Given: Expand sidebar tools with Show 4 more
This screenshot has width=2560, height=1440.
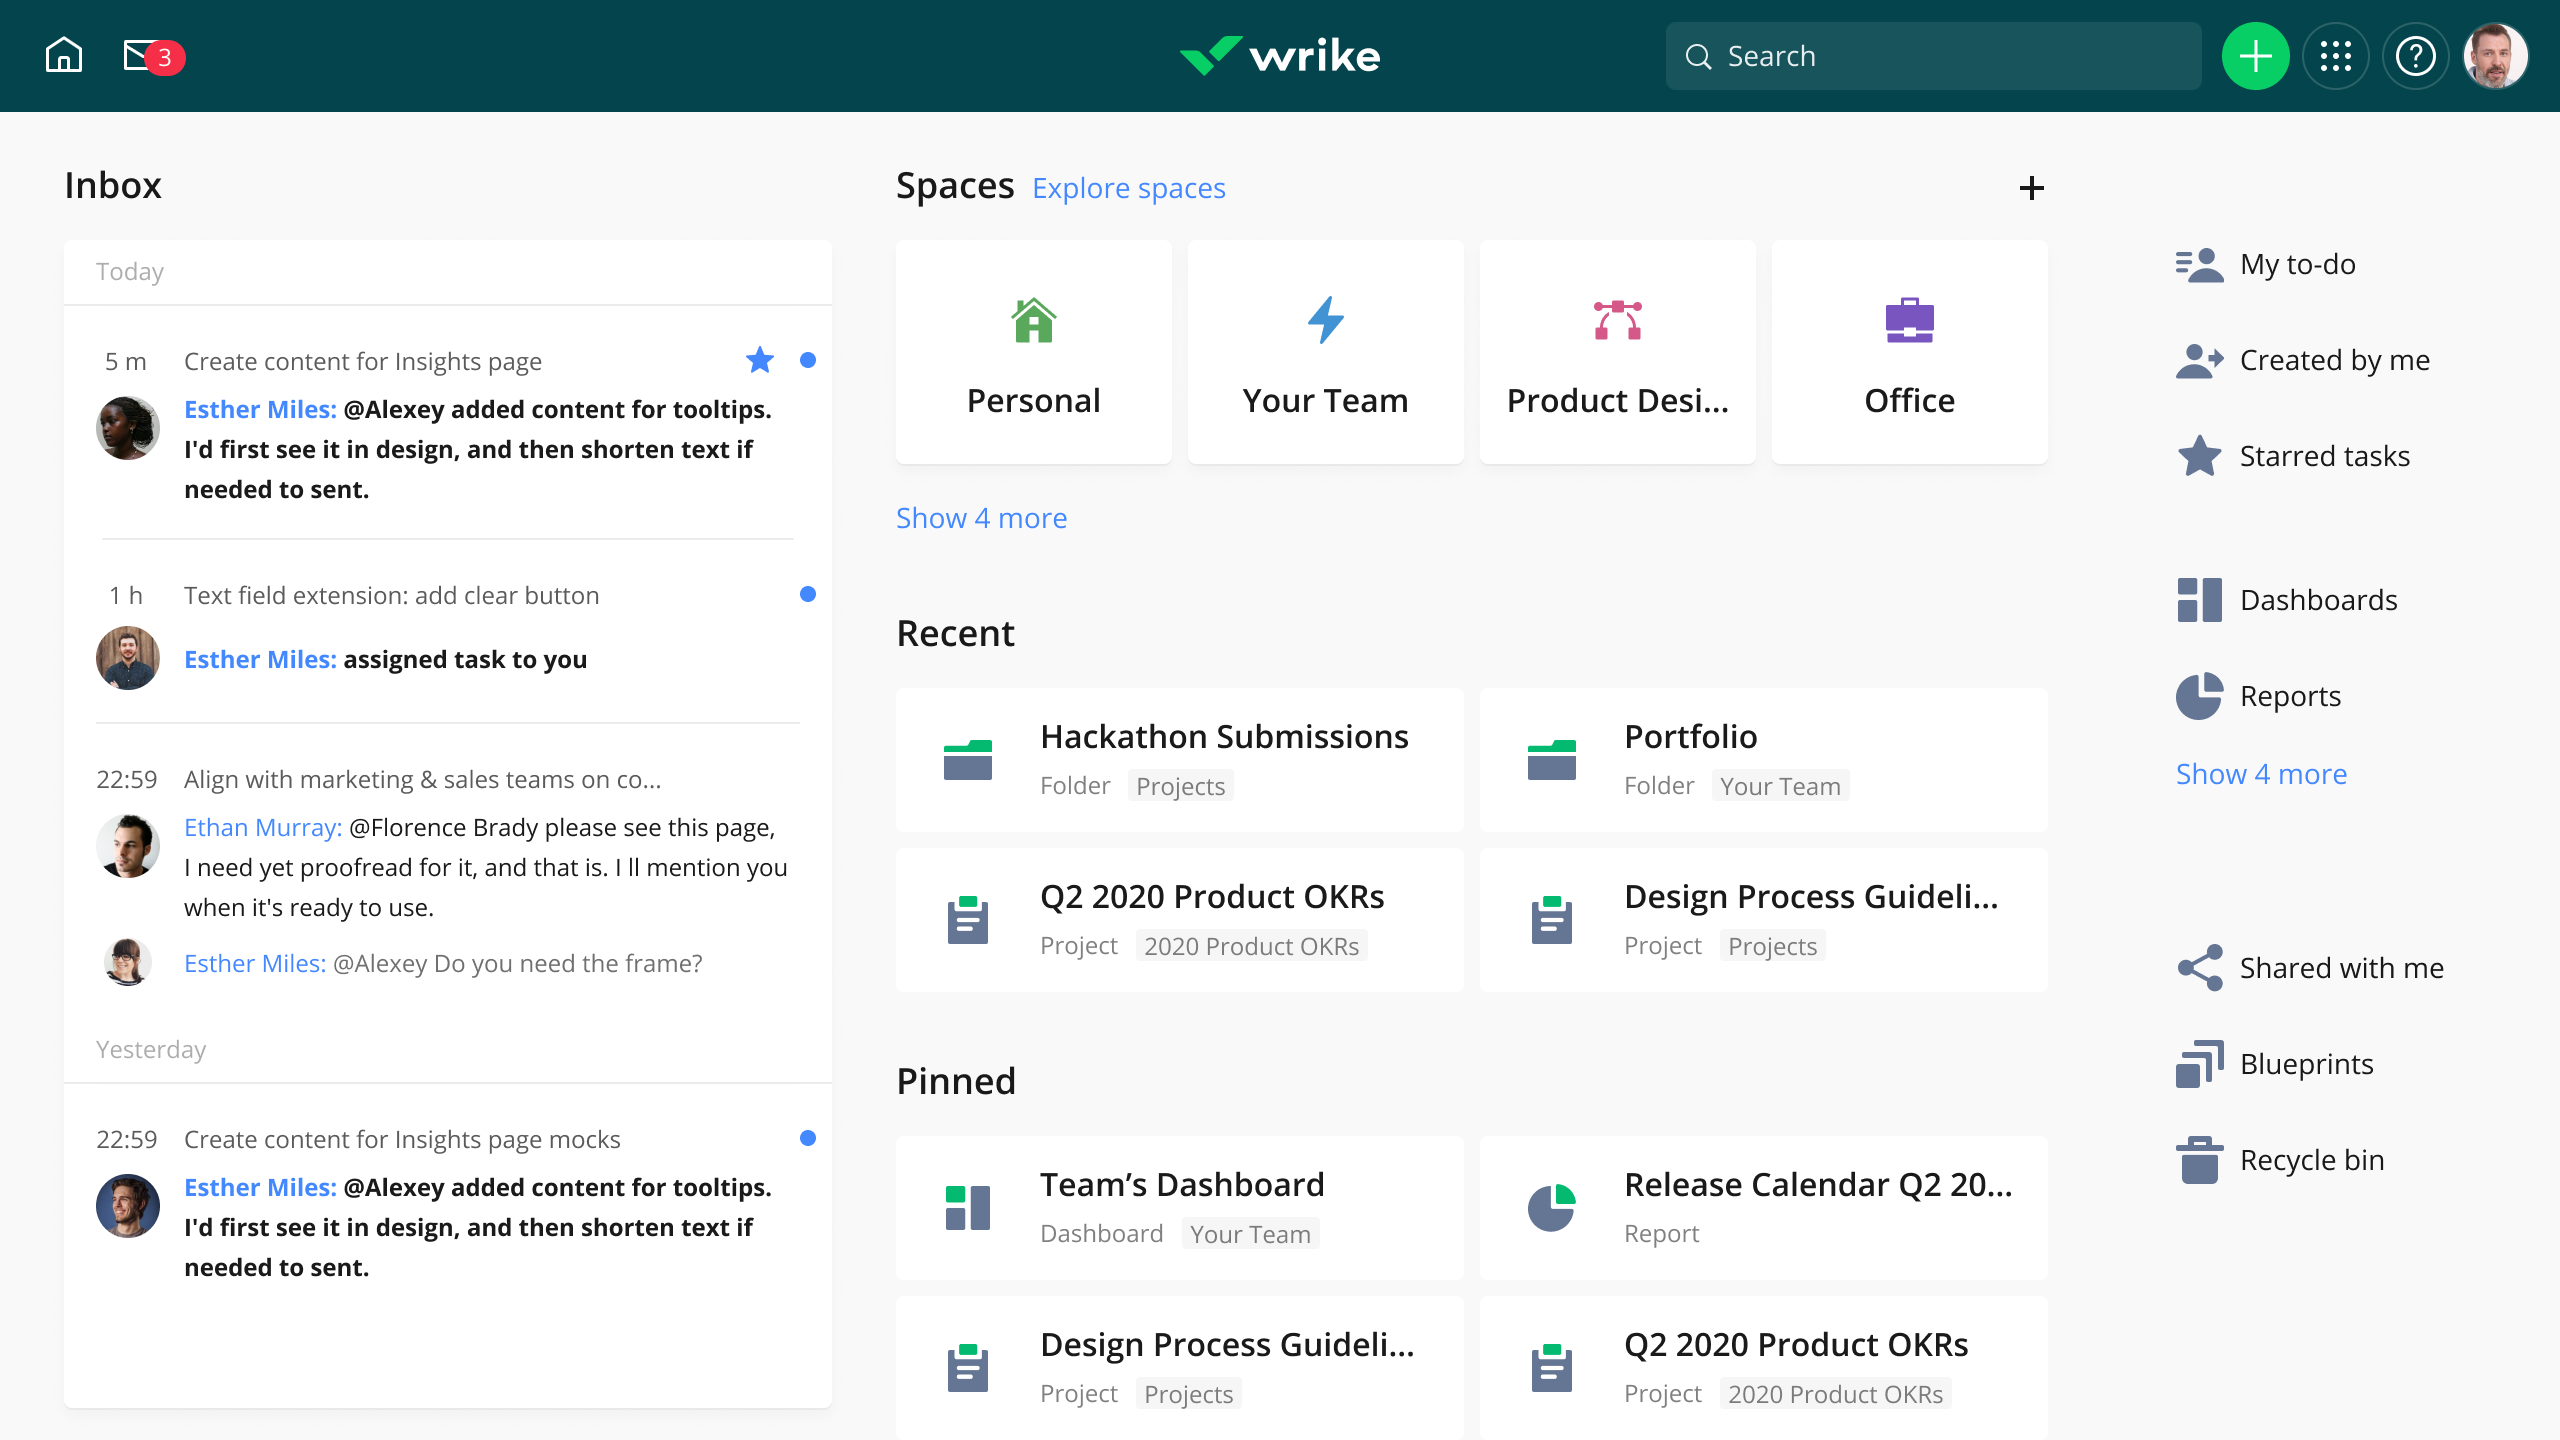Looking at the screenshot, I should click(2261, 774).
